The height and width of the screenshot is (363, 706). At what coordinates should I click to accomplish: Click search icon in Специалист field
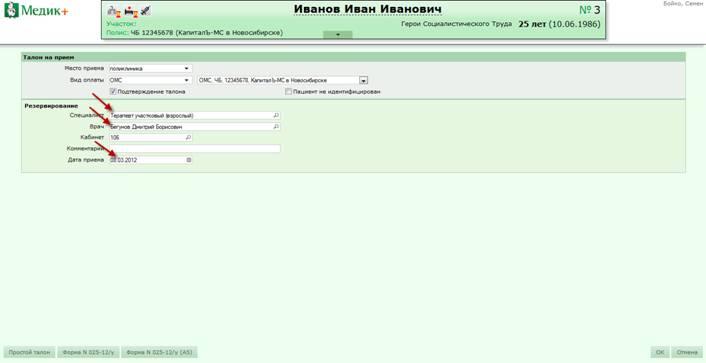coord(276,116)
